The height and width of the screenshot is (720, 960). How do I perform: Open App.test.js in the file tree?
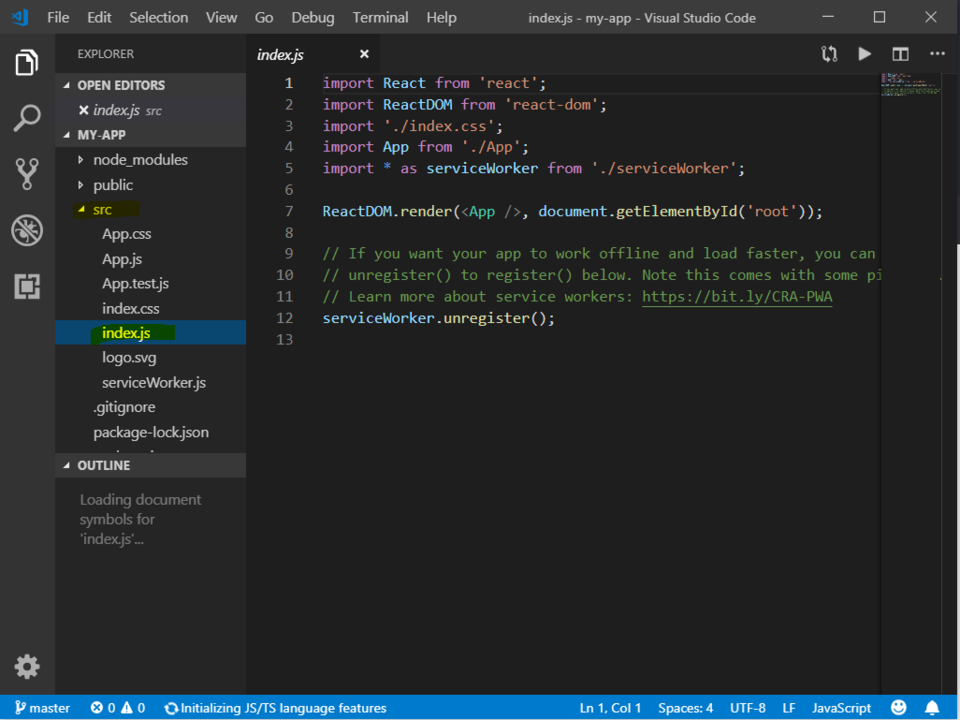151,283
